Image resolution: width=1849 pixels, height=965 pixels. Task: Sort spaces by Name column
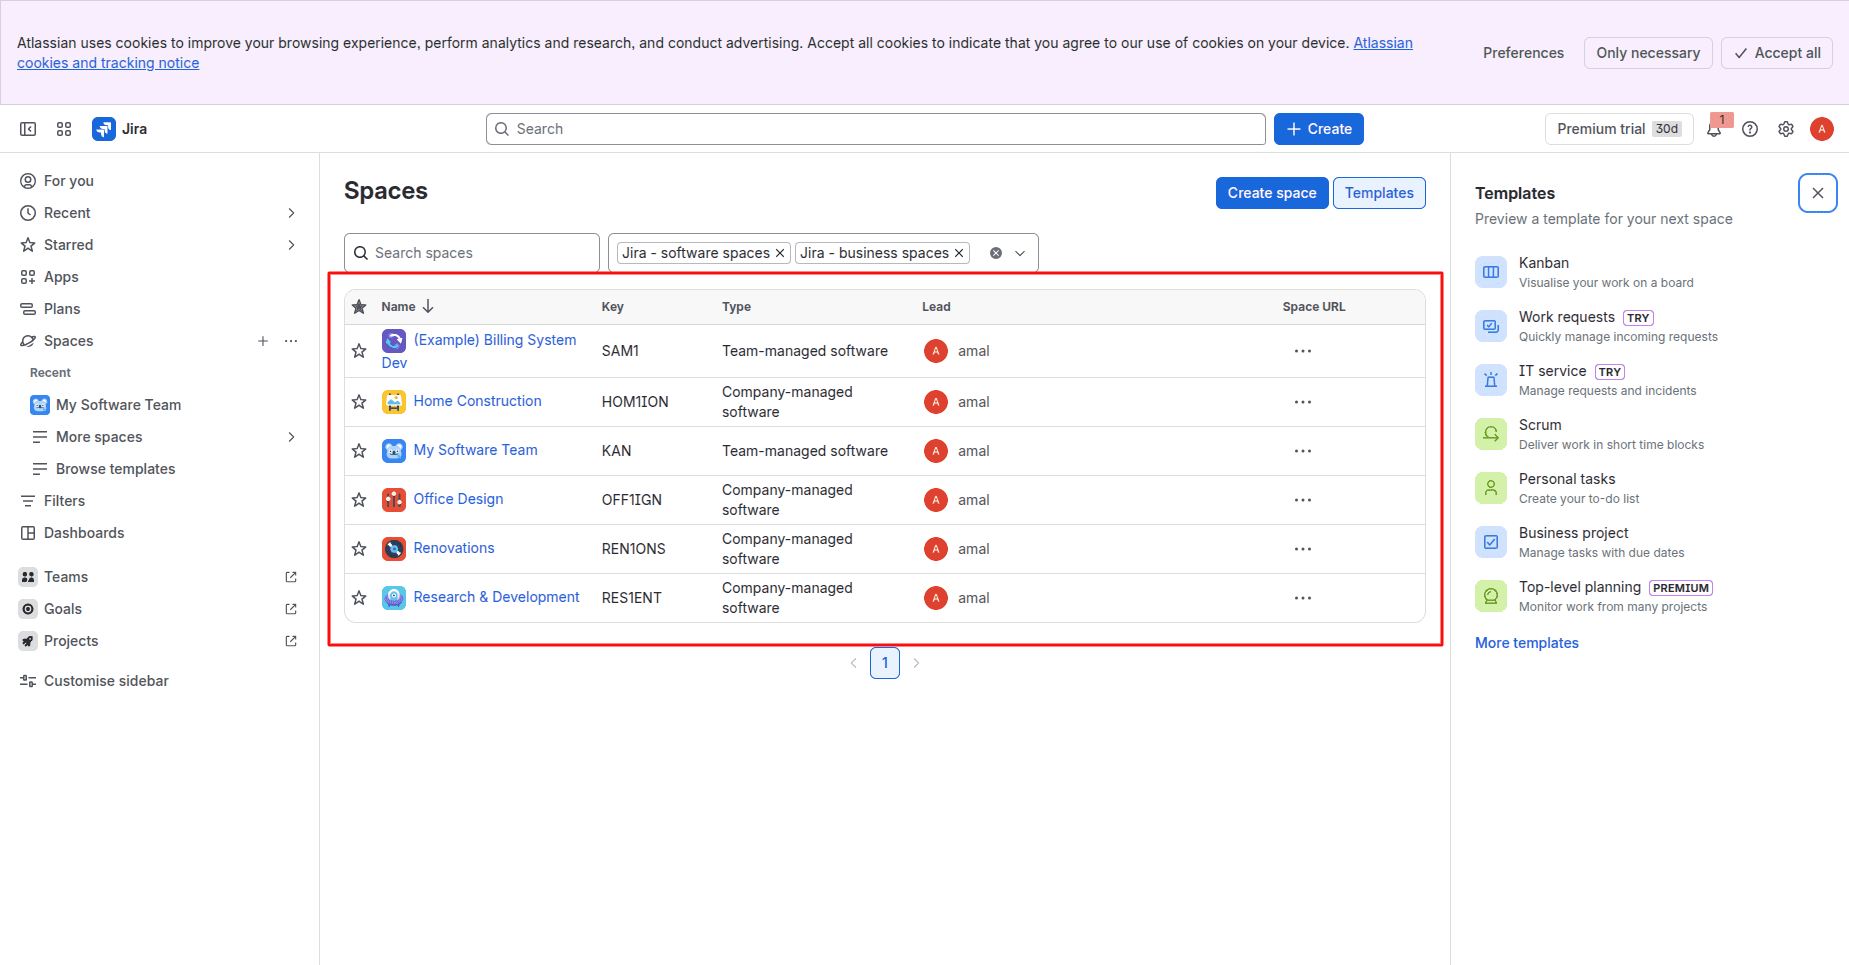pyautogui.click(x=407, y=307)
